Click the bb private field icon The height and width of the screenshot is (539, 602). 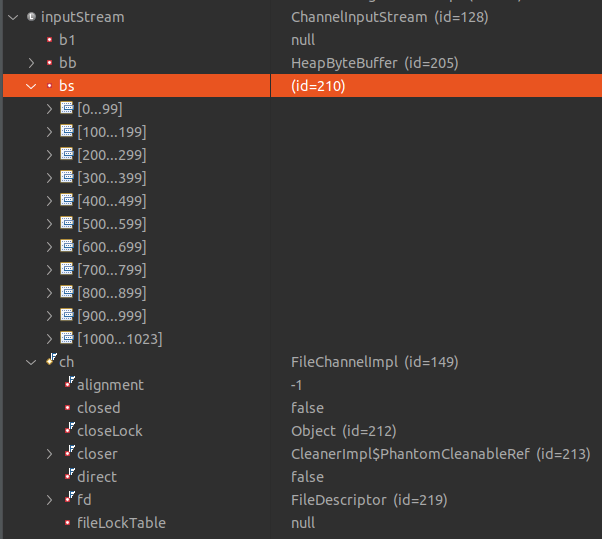click(50, 63)
